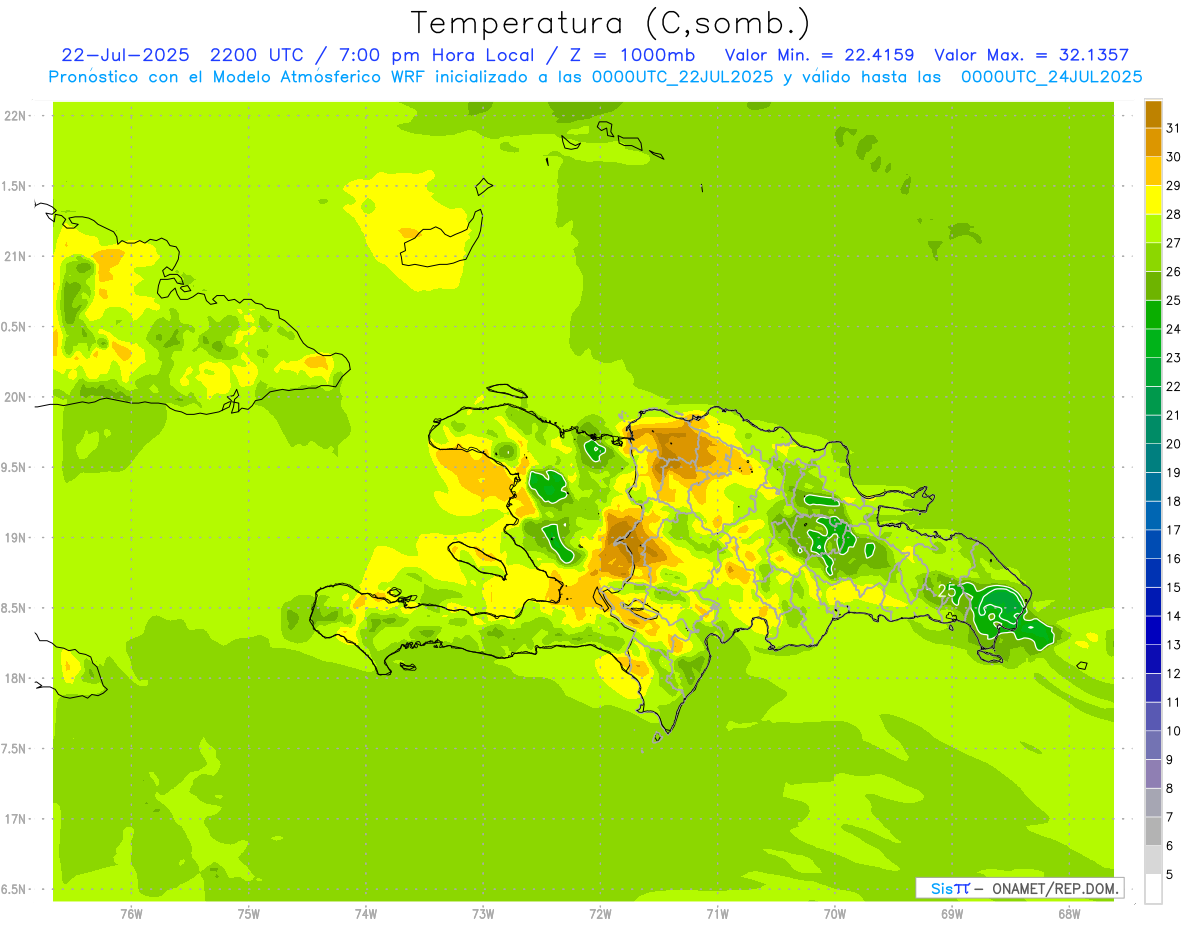Click the '24' value on the color scale

point(1174,329)
